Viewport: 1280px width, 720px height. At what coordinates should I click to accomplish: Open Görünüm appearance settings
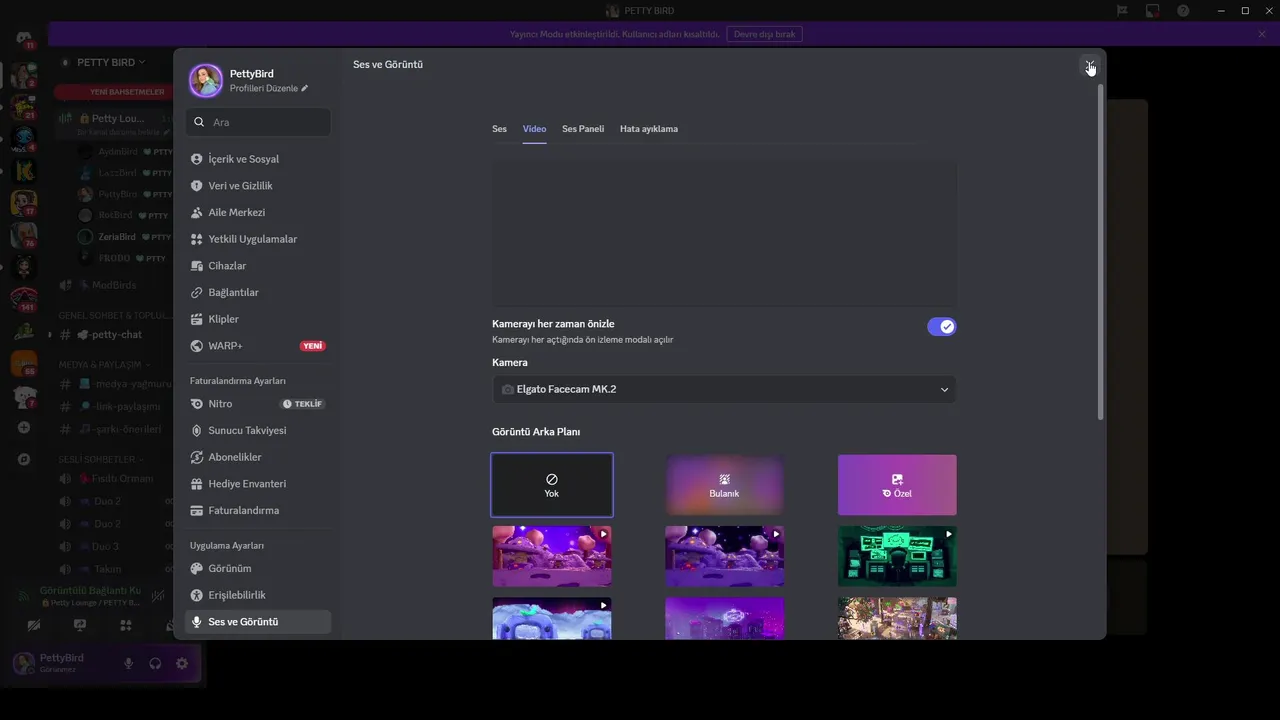click(257, 568)
